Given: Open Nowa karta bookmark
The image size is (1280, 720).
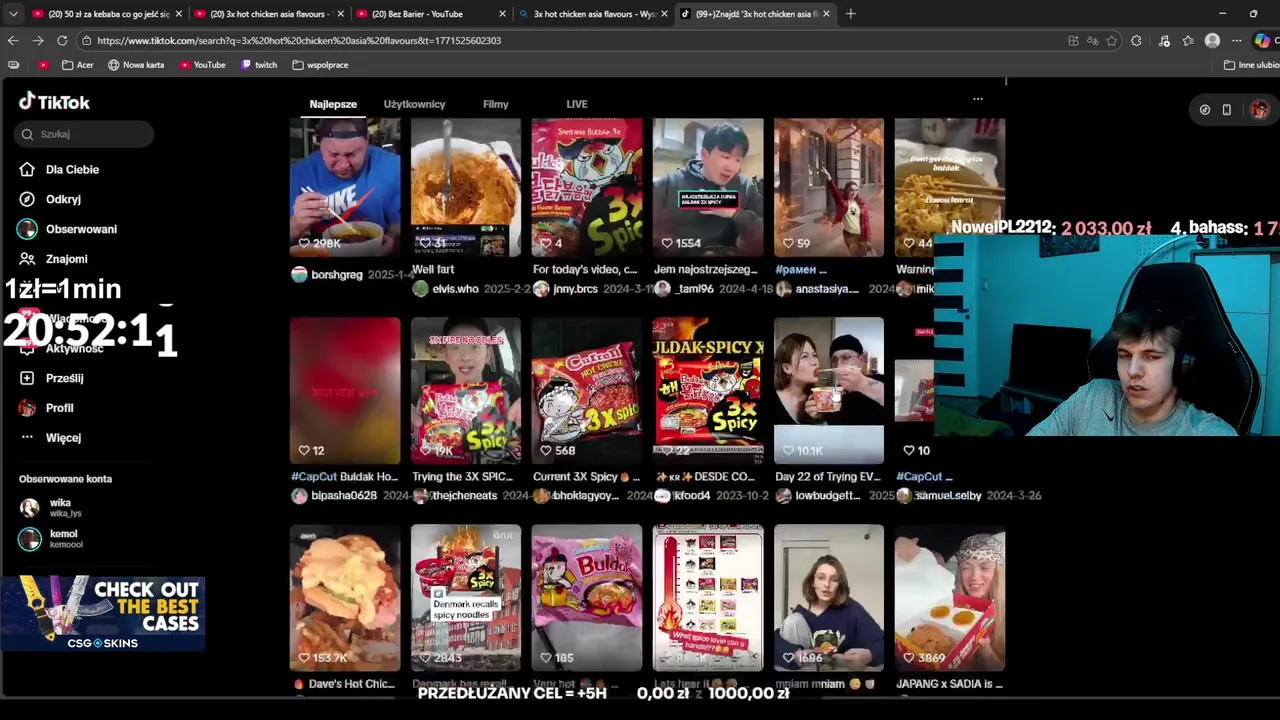Looking at the screenshot, I should 136,65.
